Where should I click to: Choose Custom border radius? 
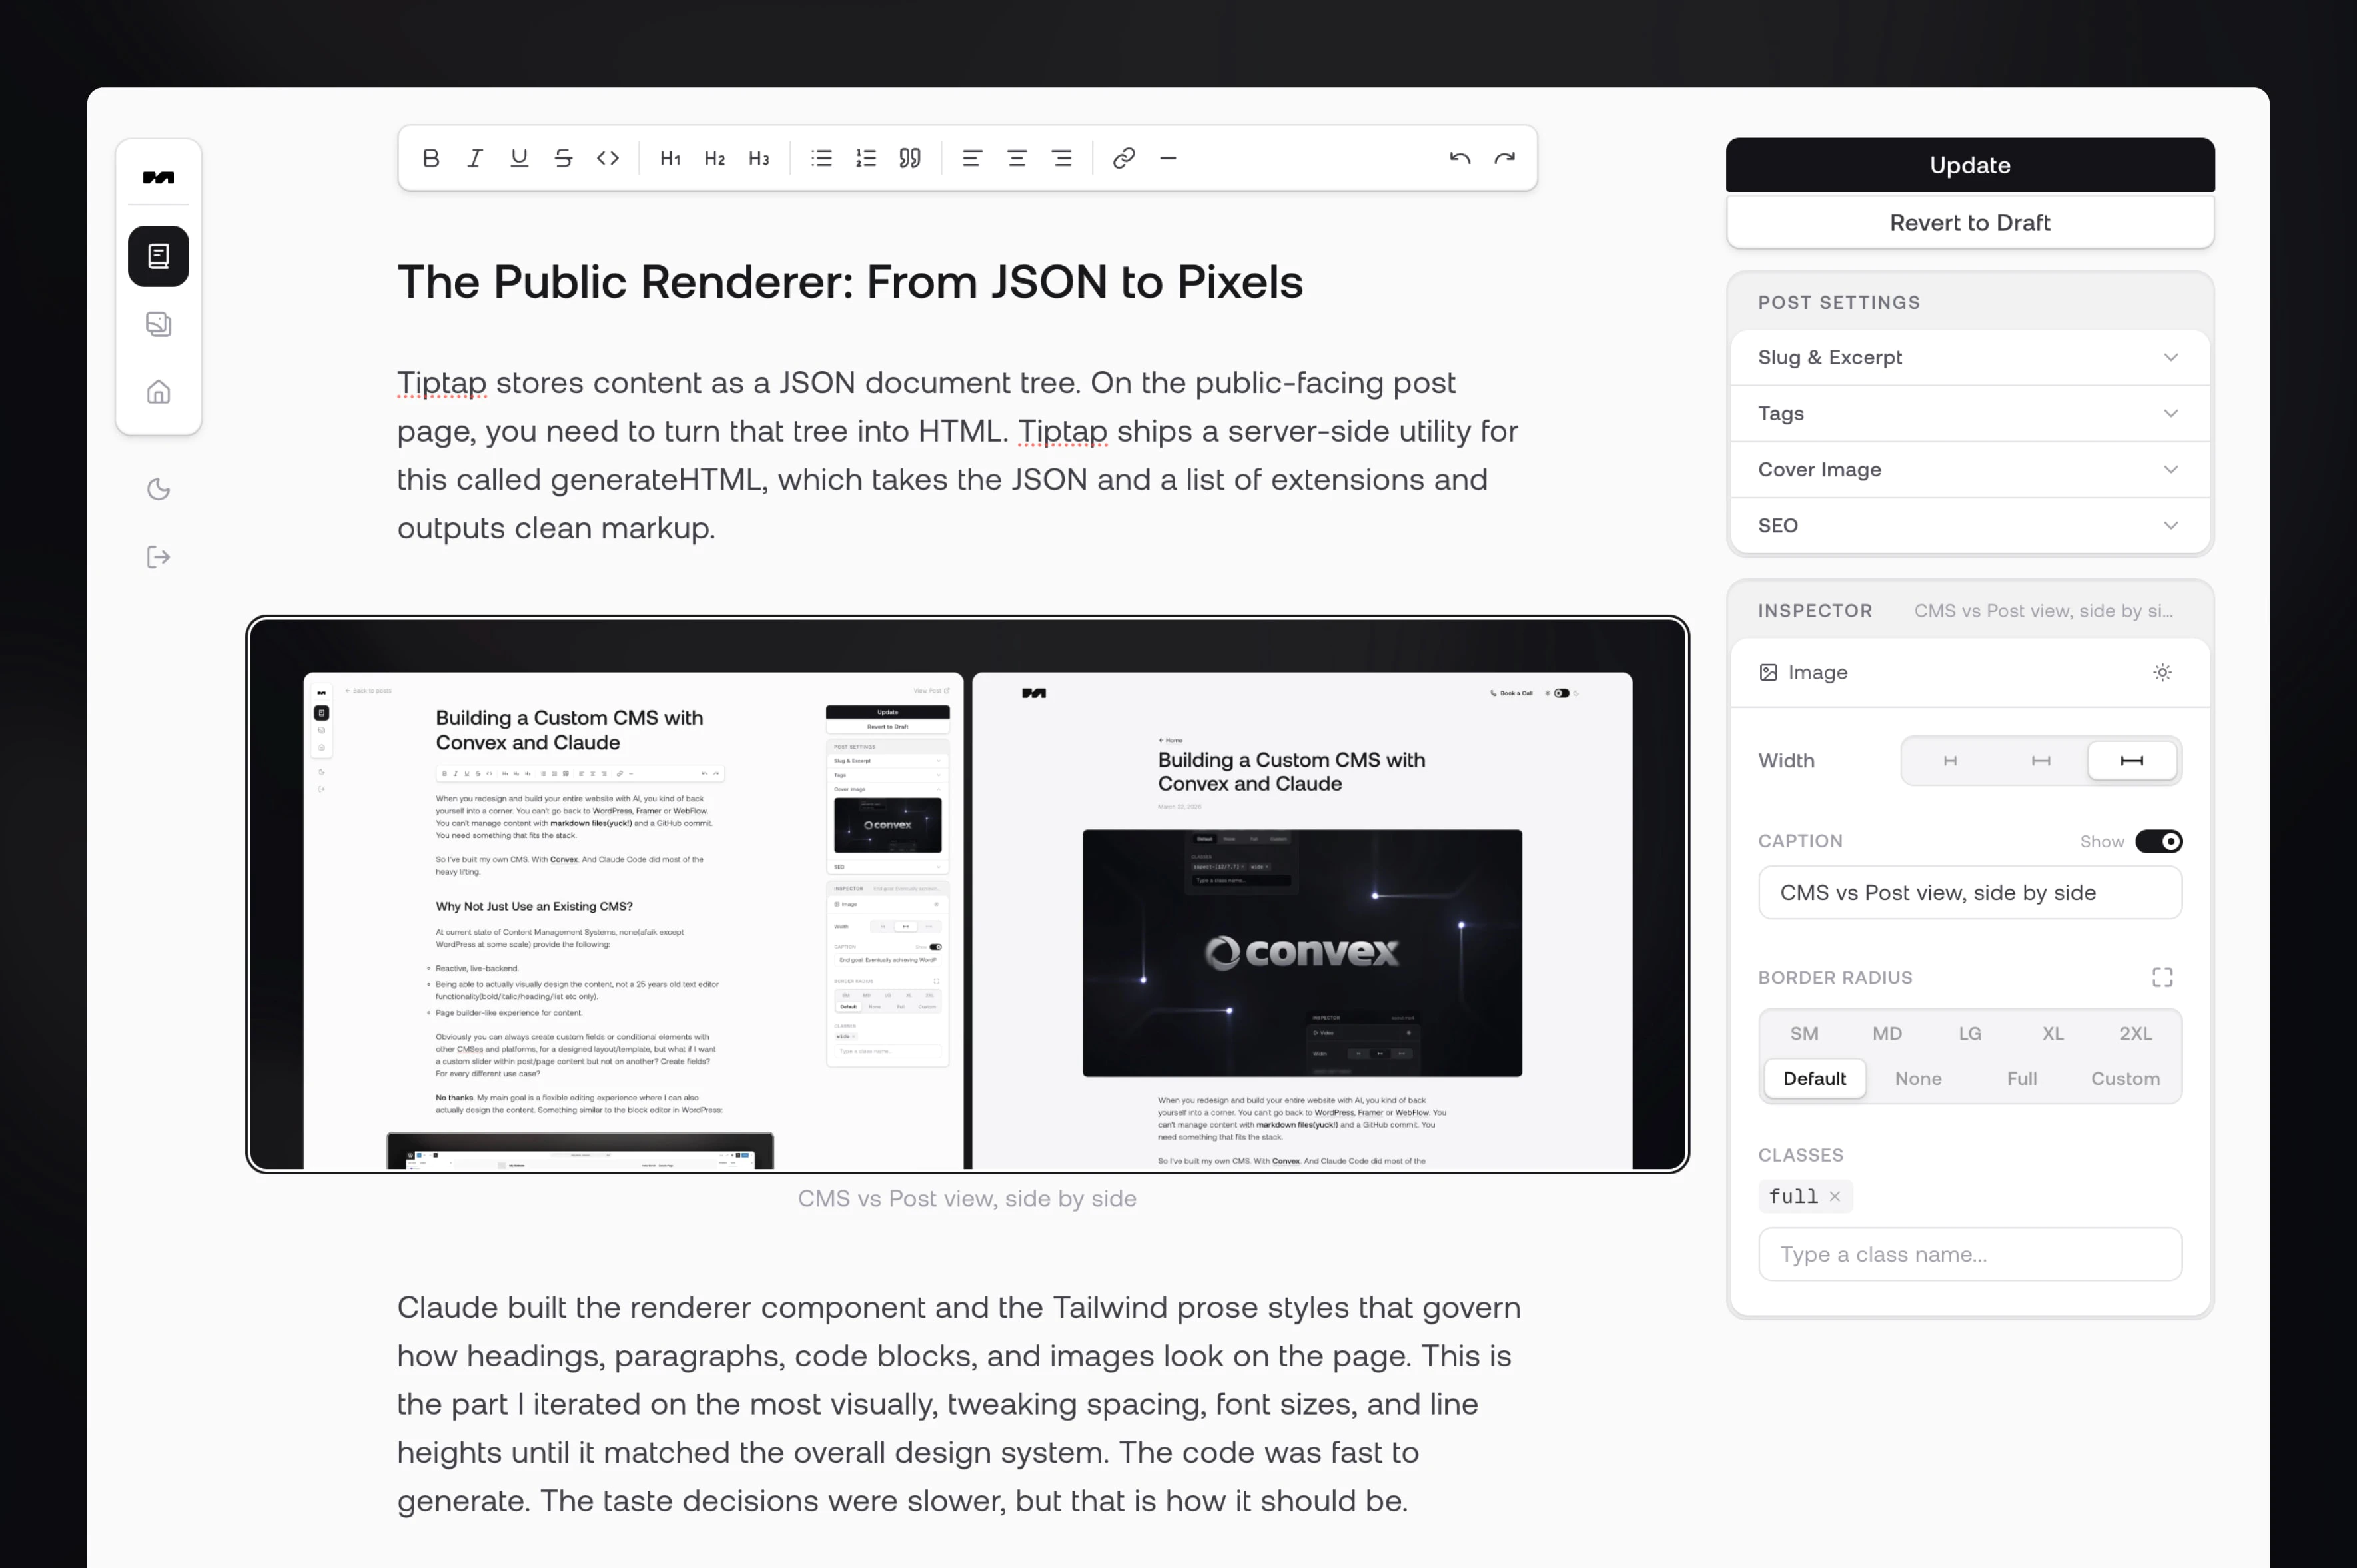pyautogui.click(x=2125, y=1079)
